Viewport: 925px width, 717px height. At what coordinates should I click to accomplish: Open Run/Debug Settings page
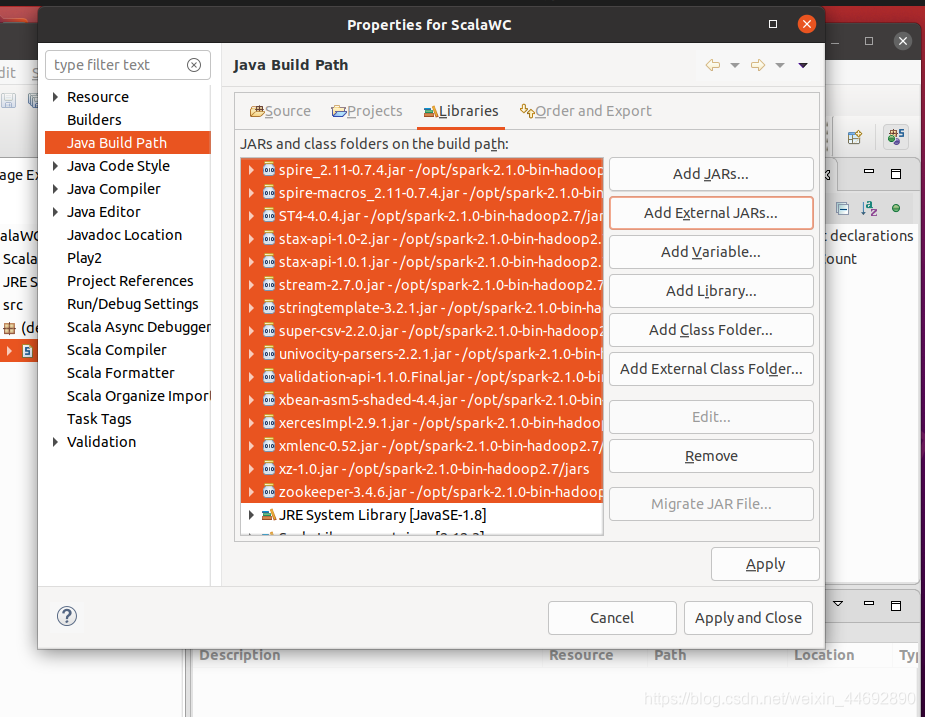click(133, 304)
